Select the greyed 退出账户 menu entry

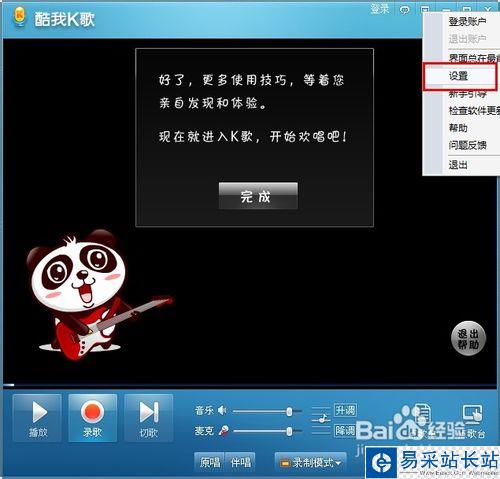point(467,39)
